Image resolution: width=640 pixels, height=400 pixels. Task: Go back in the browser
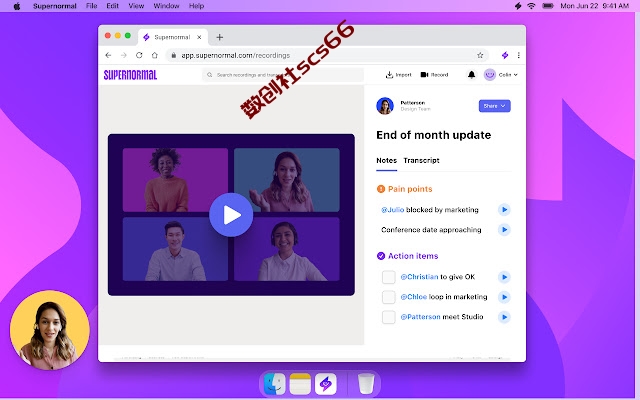[x=108, y=55]
